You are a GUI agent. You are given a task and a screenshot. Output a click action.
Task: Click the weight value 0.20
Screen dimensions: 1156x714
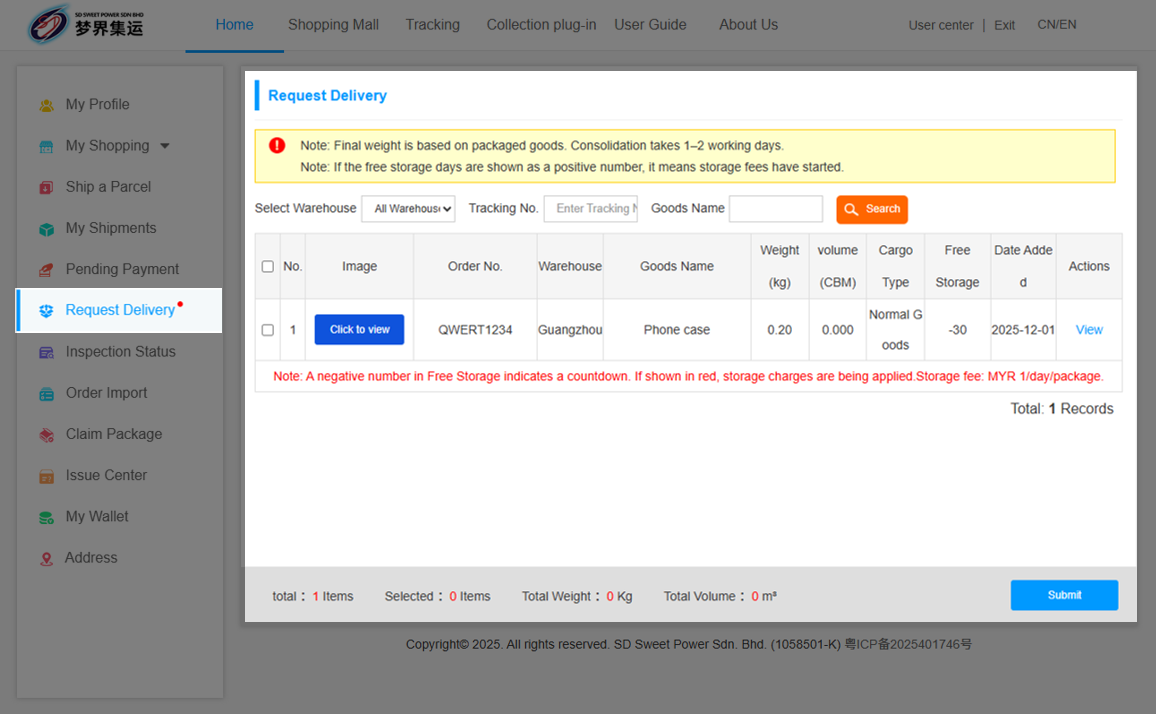779,330
